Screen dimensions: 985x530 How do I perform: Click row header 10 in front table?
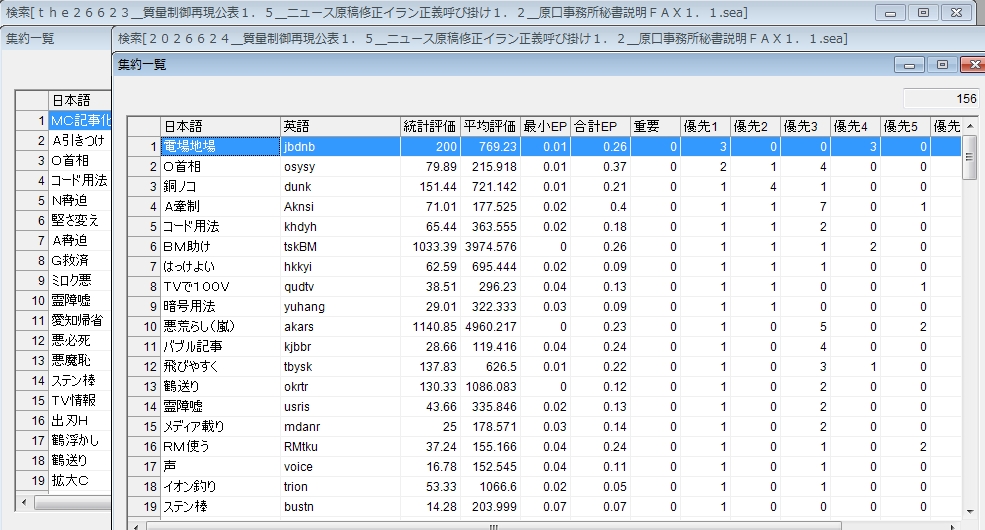tap(144, 327)
